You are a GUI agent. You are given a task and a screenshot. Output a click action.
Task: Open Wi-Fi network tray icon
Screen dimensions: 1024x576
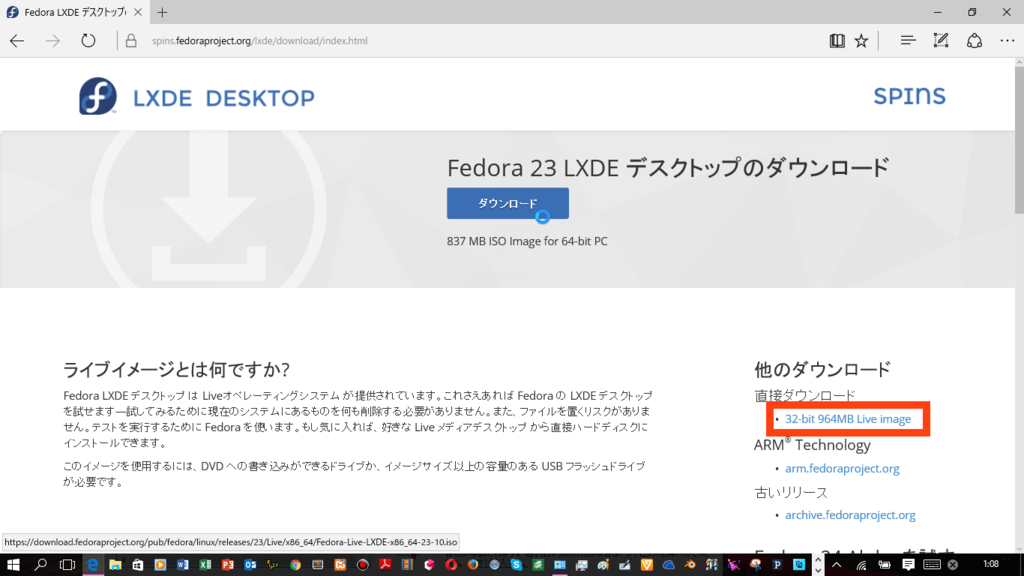coord(861,565)
